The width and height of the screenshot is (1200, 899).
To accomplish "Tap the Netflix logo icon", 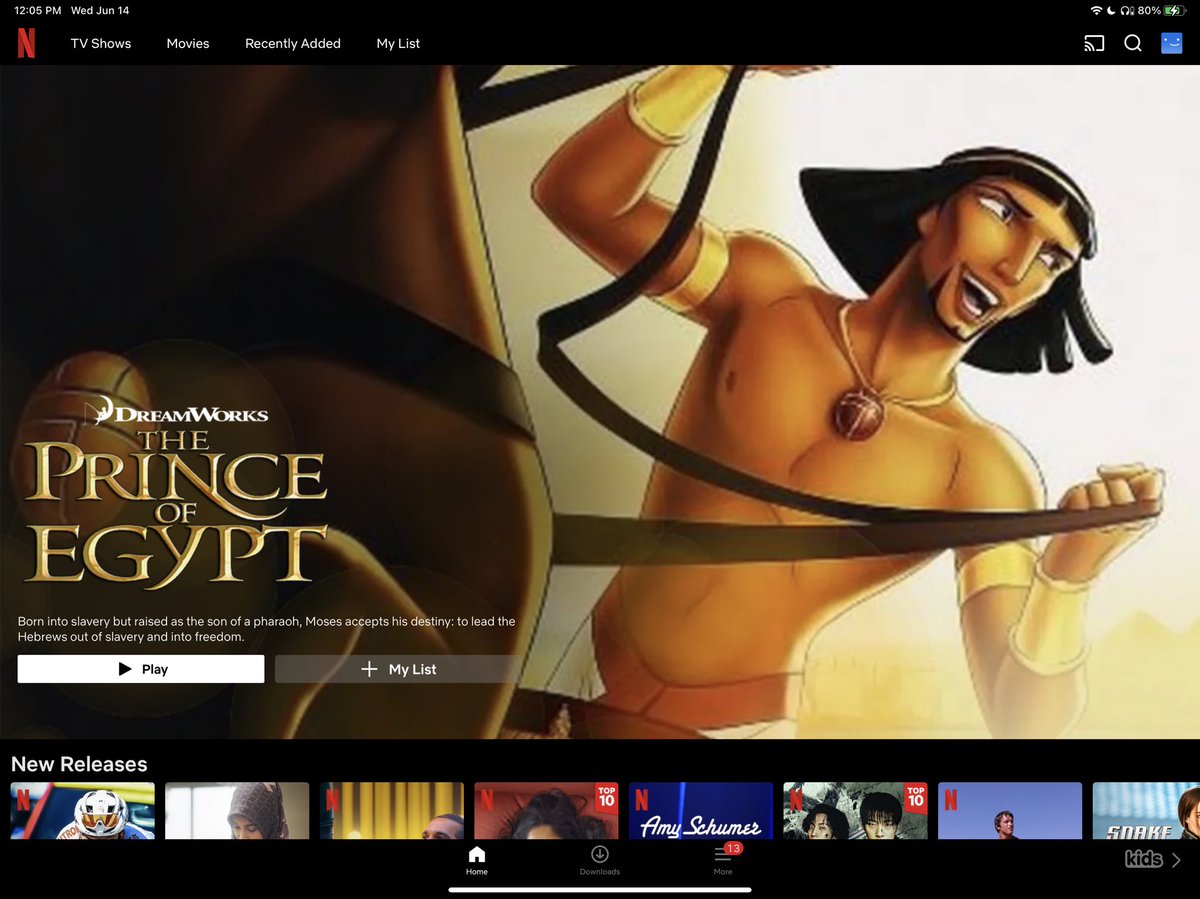I will [x=26, y=43].
